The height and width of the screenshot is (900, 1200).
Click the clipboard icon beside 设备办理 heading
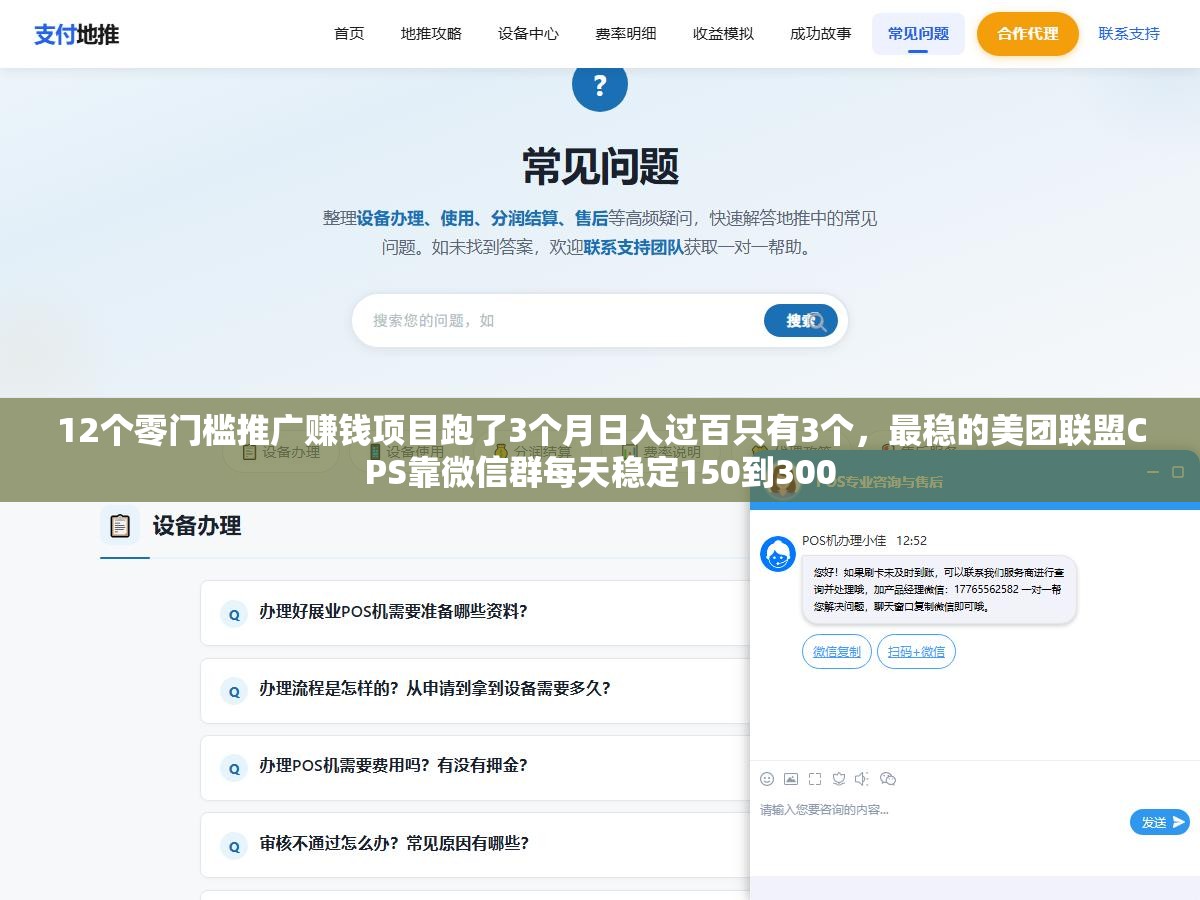coord(120,526)
